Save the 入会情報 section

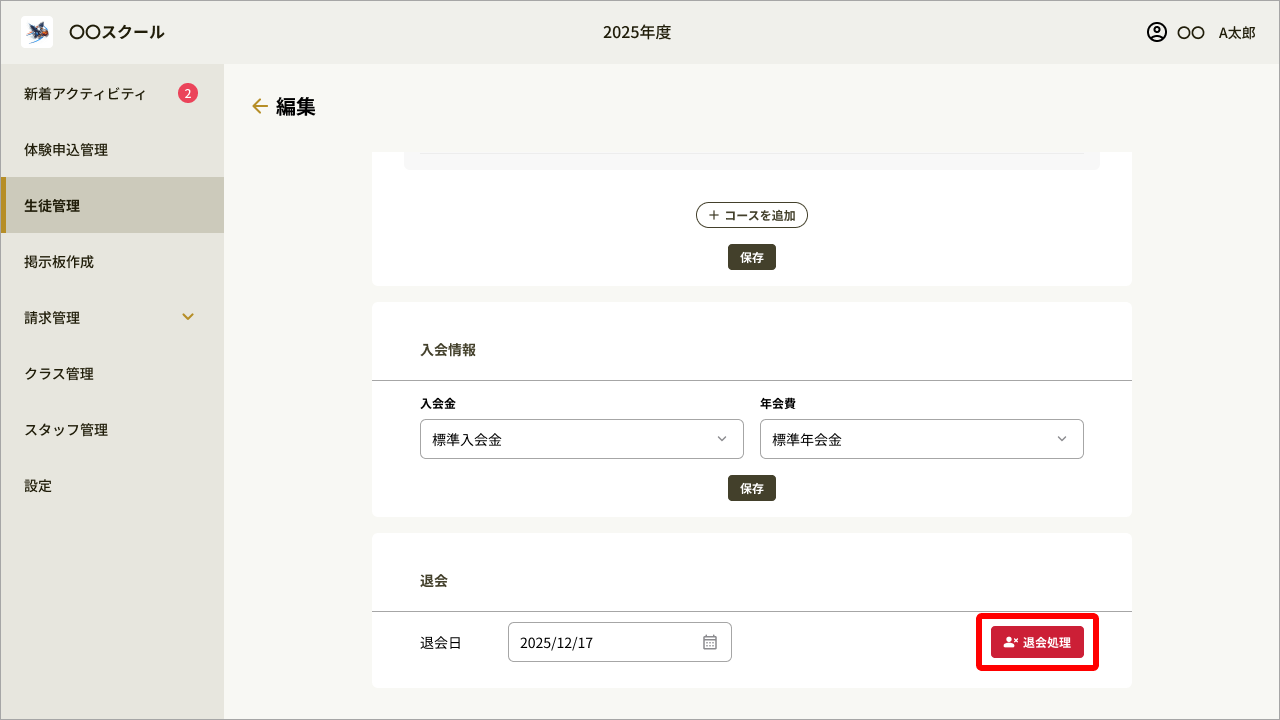[751, 488]
